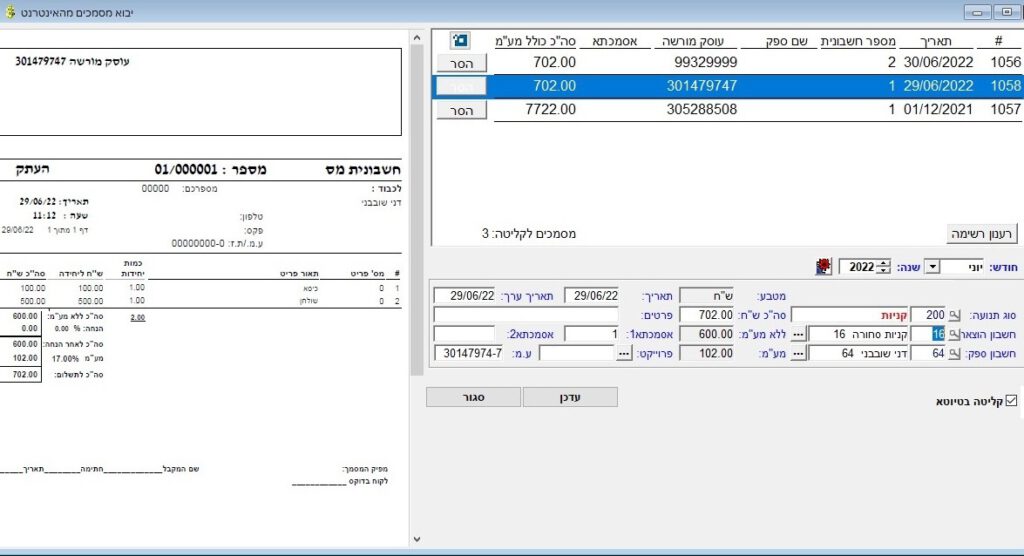Click ellipsis button next to דני שובבני account
Screen dimensions: 1024x556
point(798,353)
